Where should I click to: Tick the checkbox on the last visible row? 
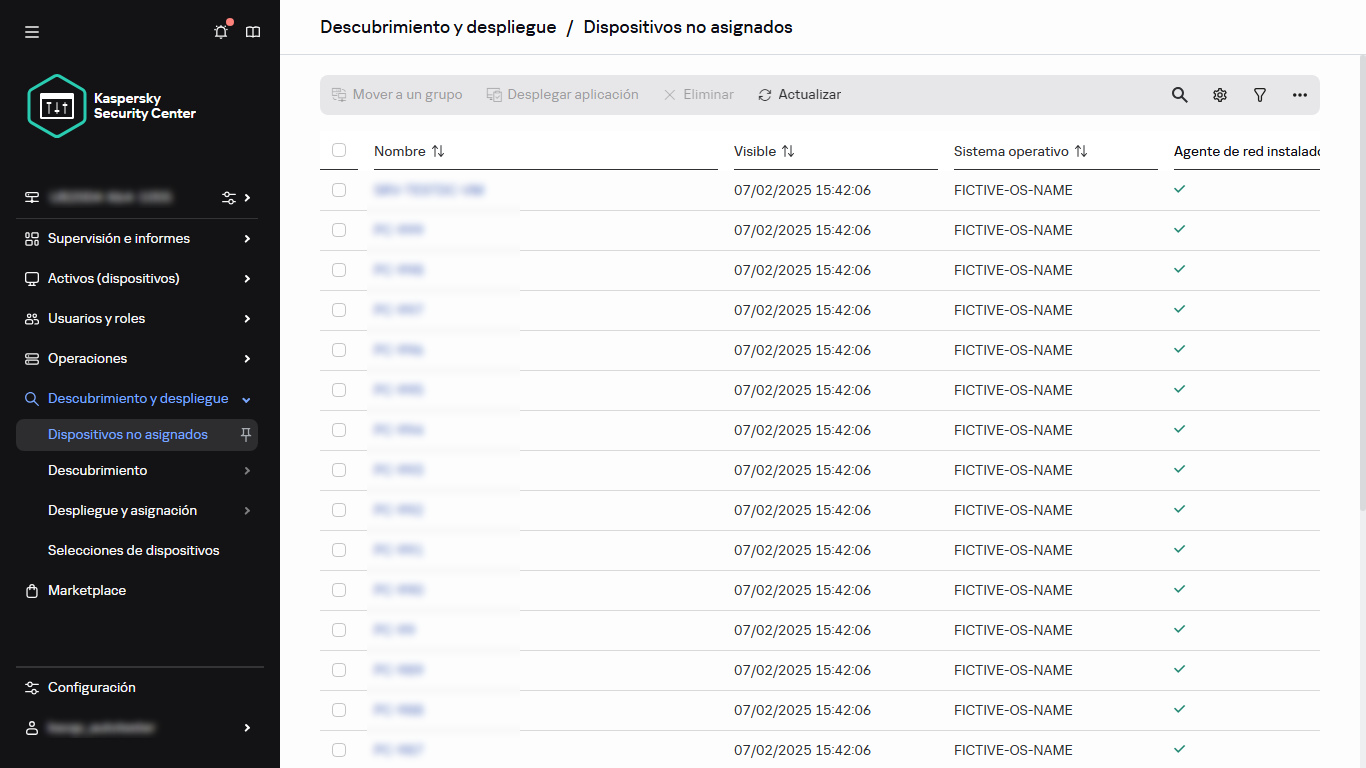(x=339, y=749)
